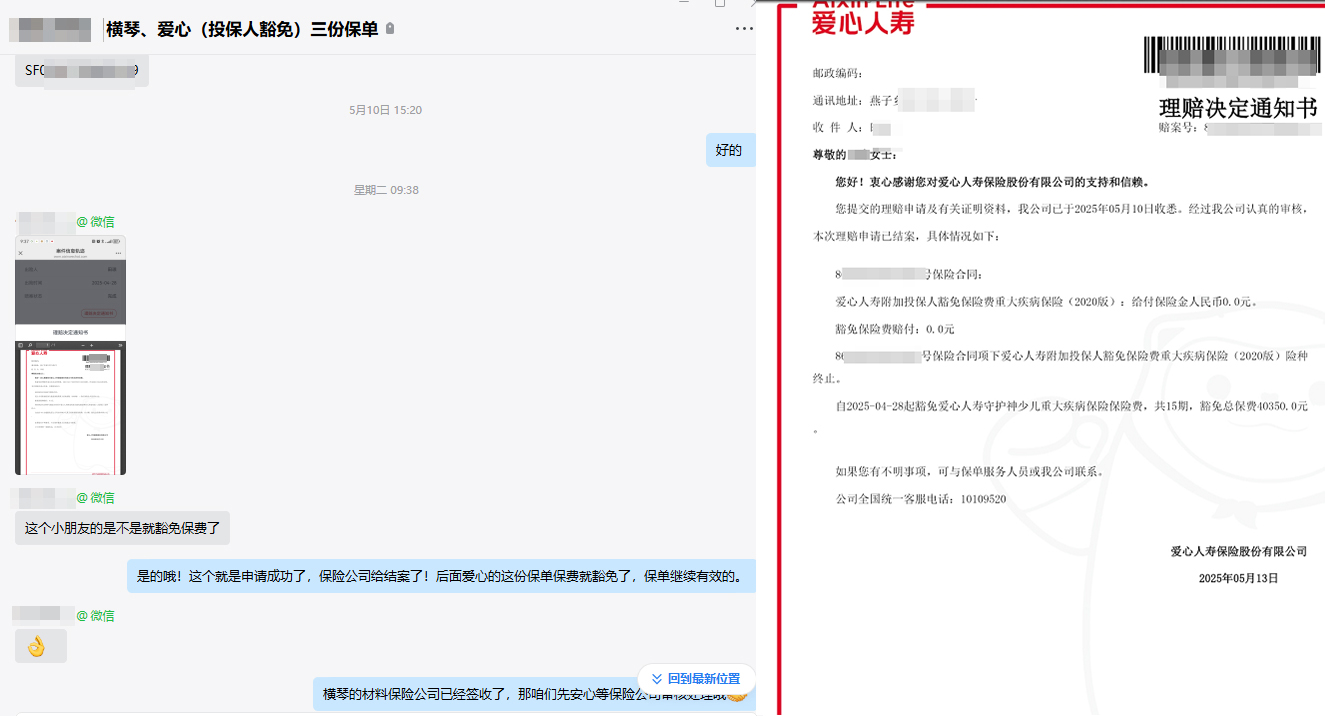The width and height of the screenshot is (1325, 716).
Task: Click the sentence mentioning 2025年05月10日收悉
Action: [1071, 210]
